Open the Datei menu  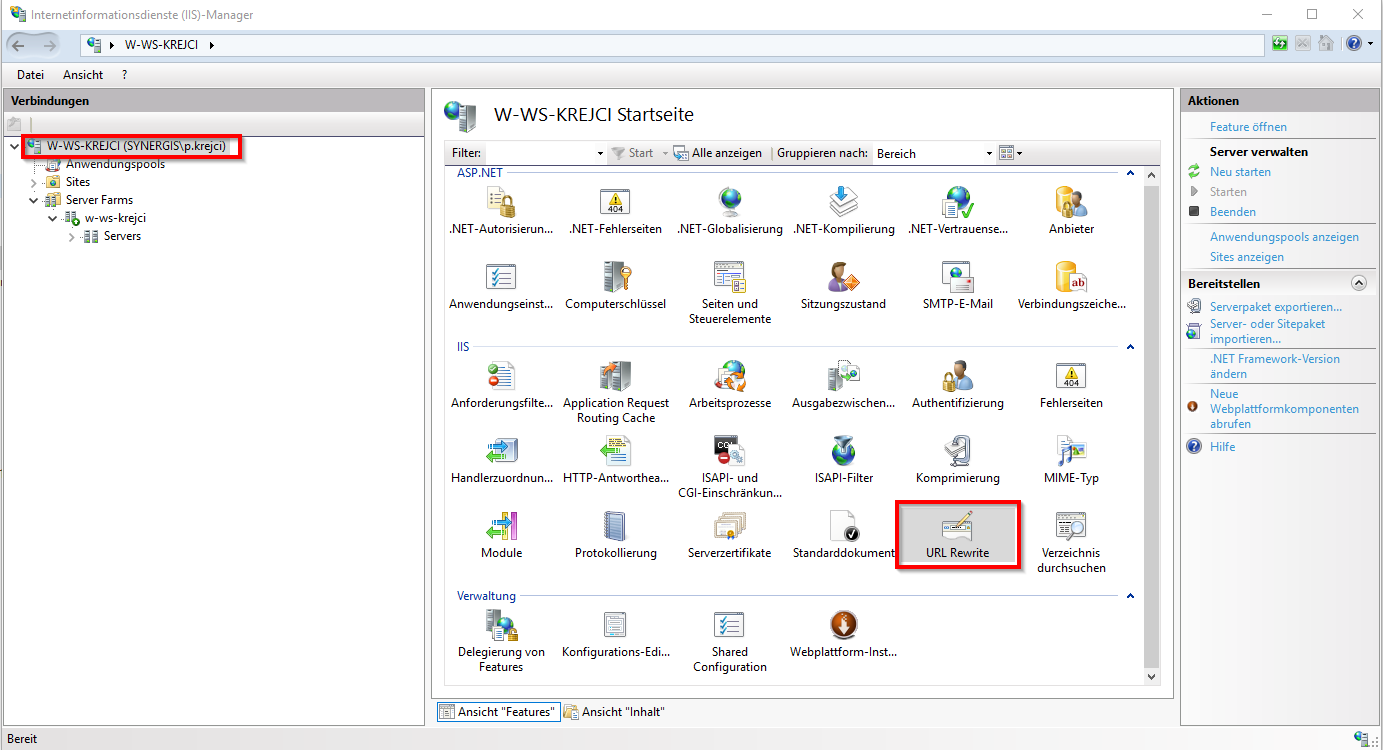30,74
